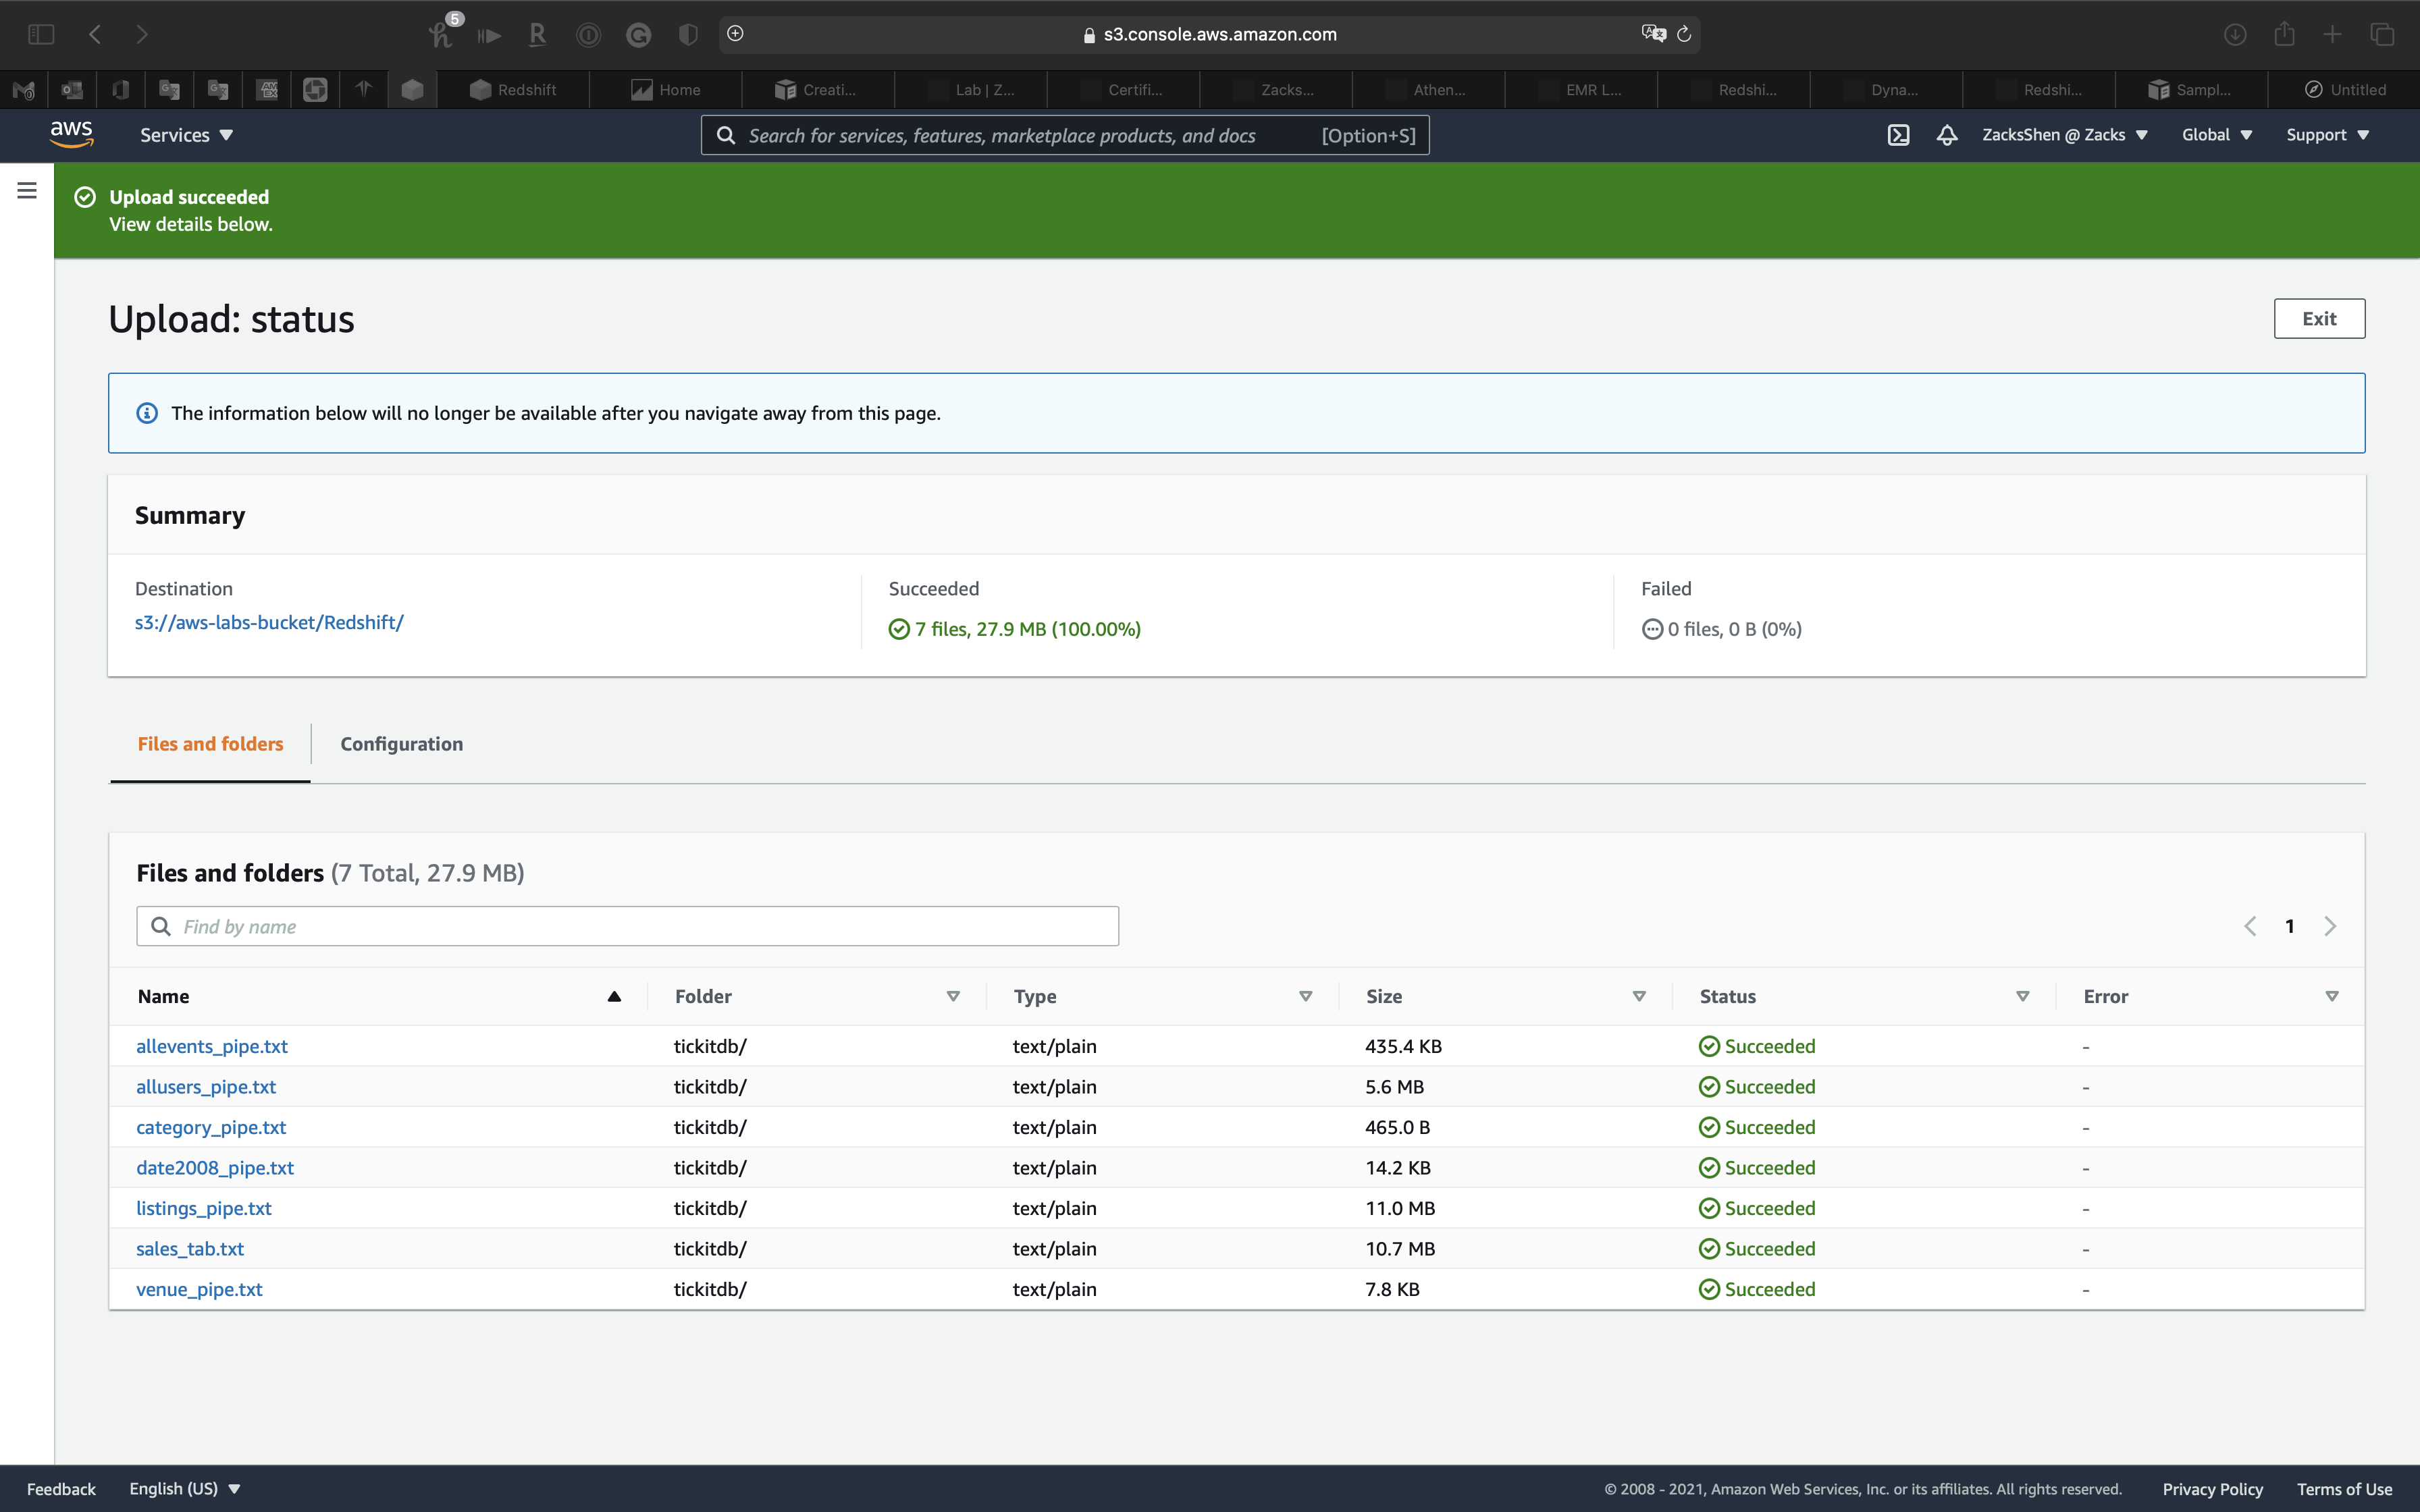Switch to the Configuration tab
The image size is (2420, 1512).
coord(401,744)
